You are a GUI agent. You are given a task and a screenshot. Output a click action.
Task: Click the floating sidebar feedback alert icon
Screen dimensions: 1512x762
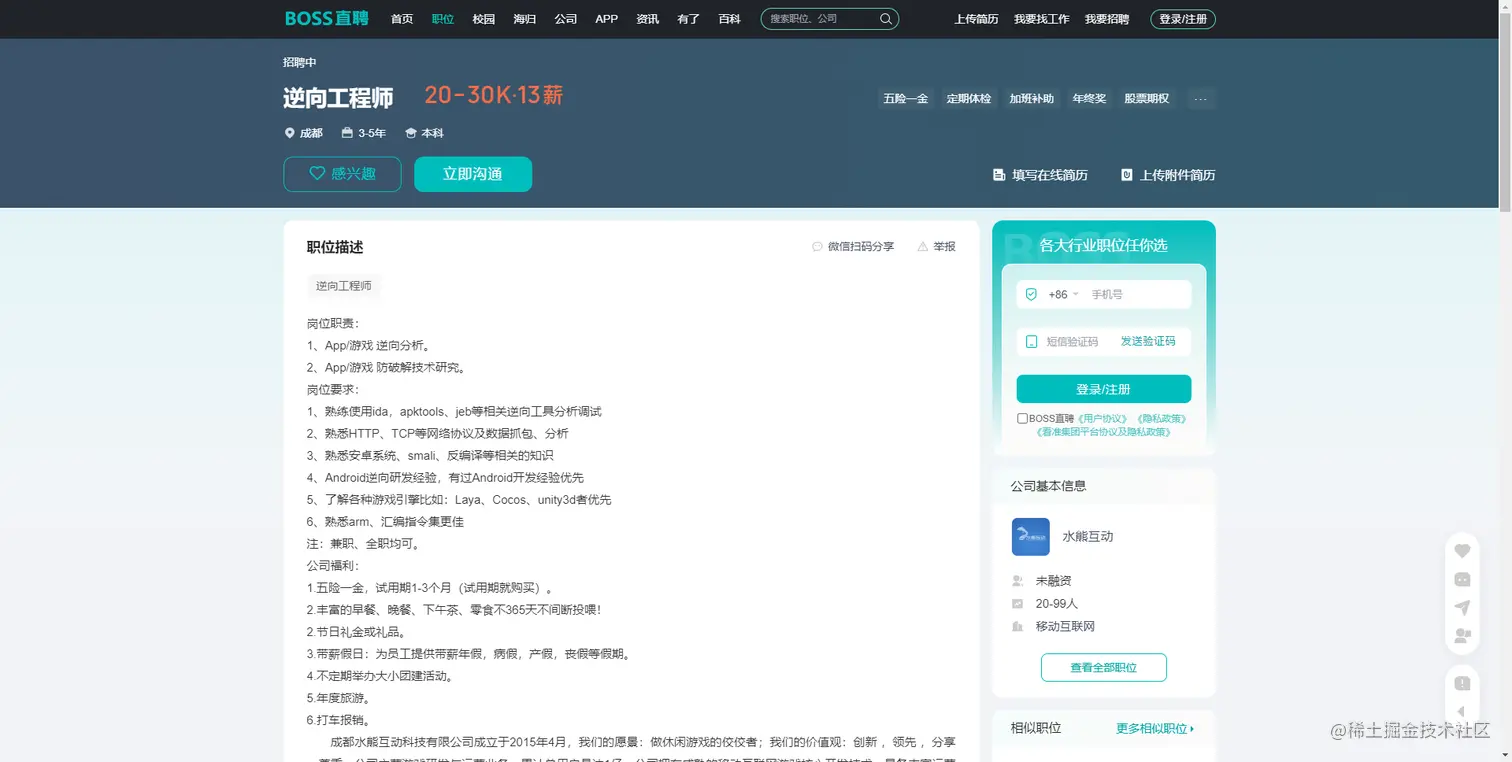(x=1462, y=683)
